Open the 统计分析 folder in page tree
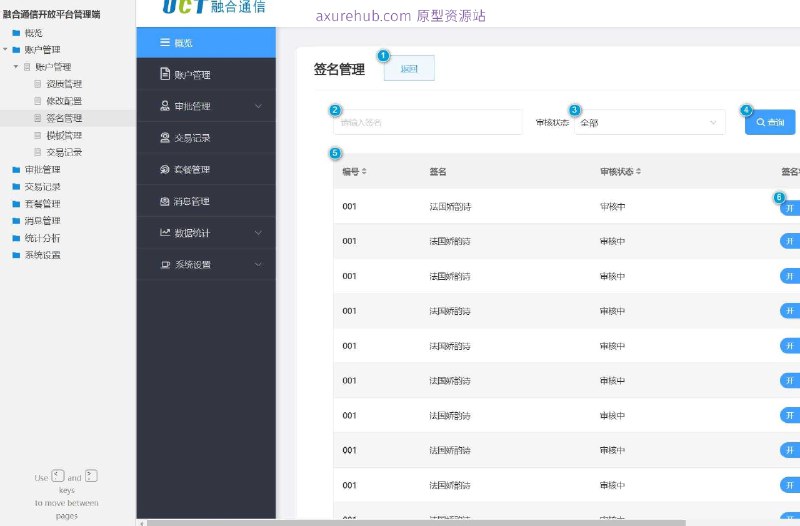 click(x=42, y=238)
